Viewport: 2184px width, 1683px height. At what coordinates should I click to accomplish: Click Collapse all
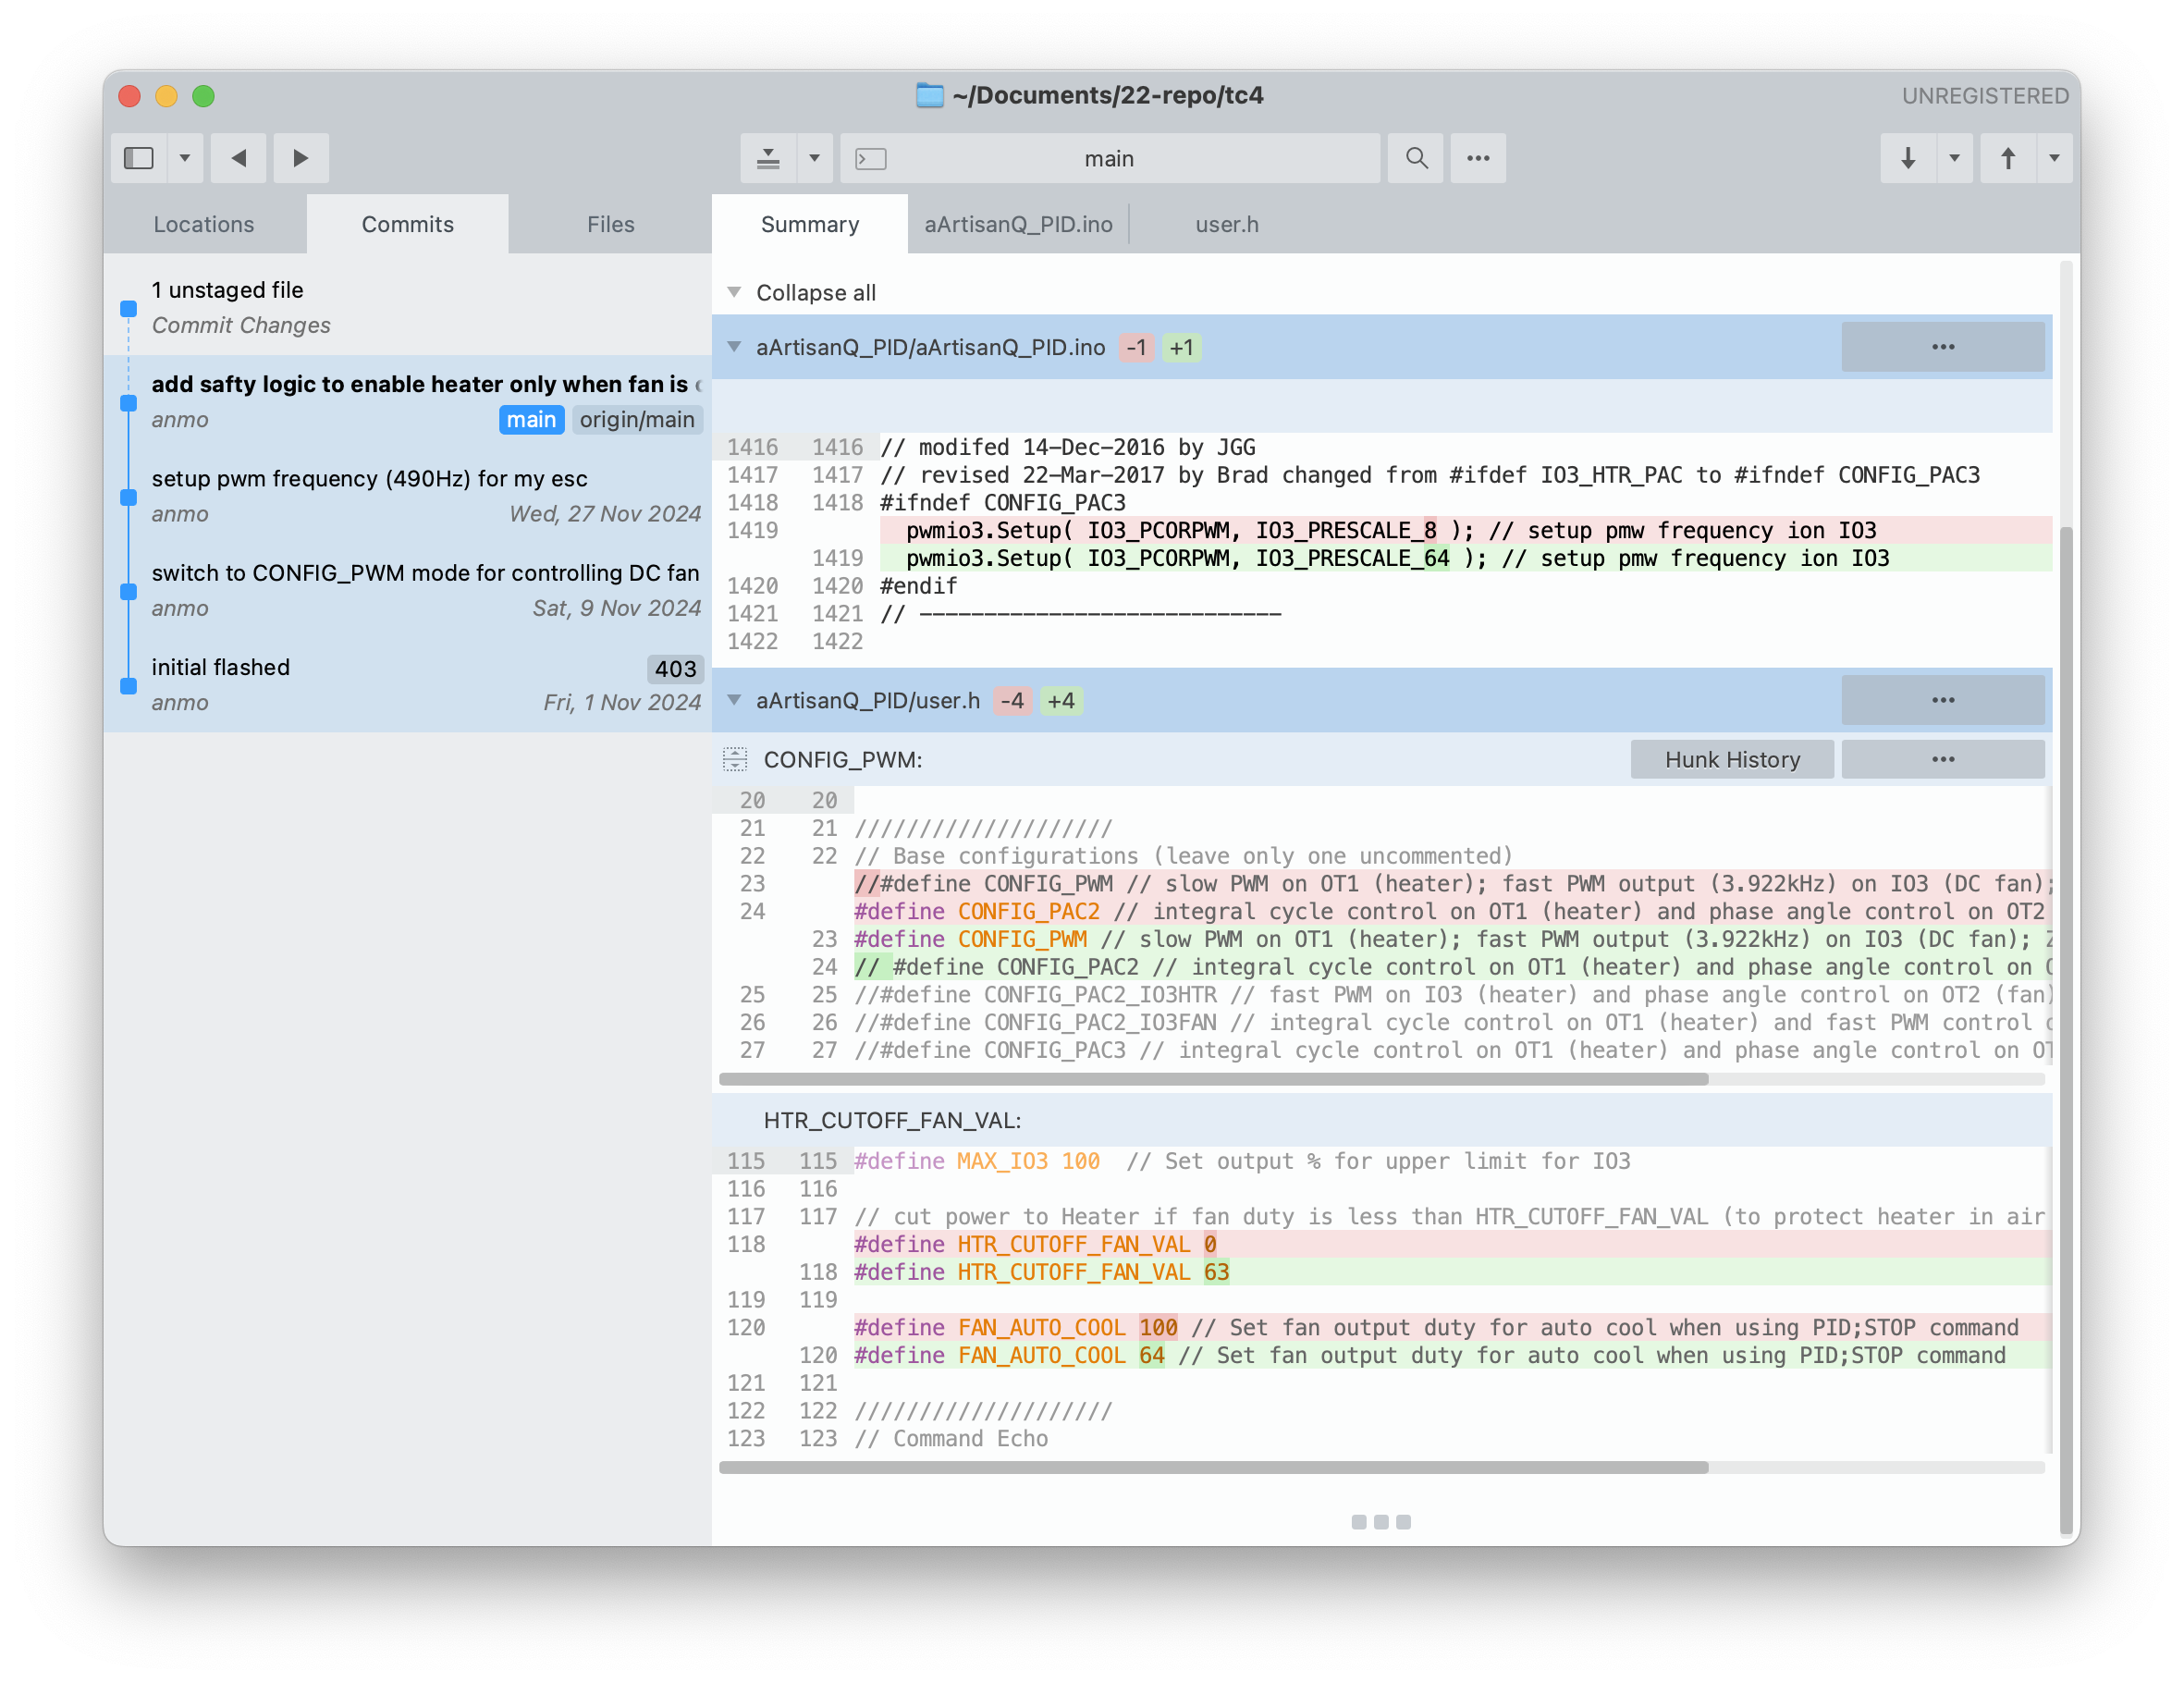tap(816, 292)
